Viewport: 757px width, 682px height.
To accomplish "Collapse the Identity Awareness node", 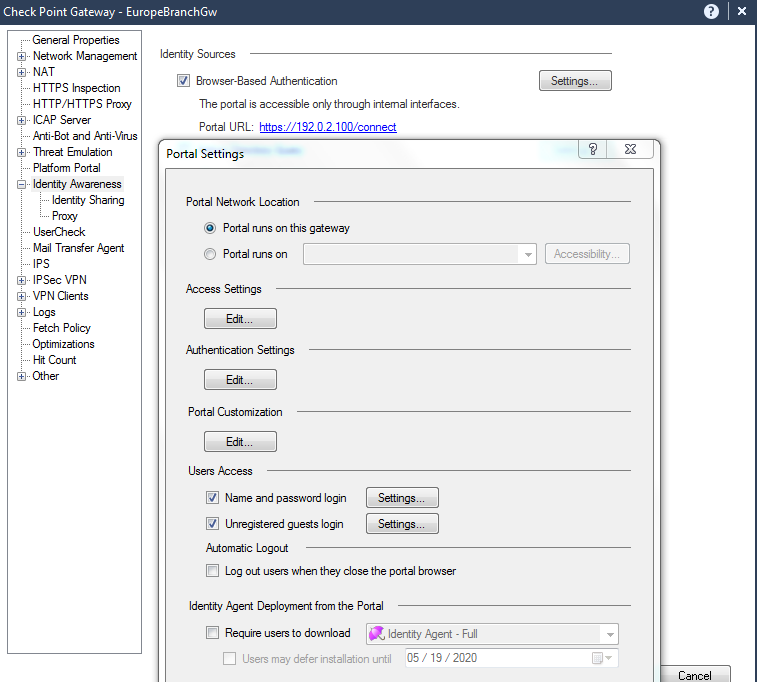I will [x=21, y=184].
